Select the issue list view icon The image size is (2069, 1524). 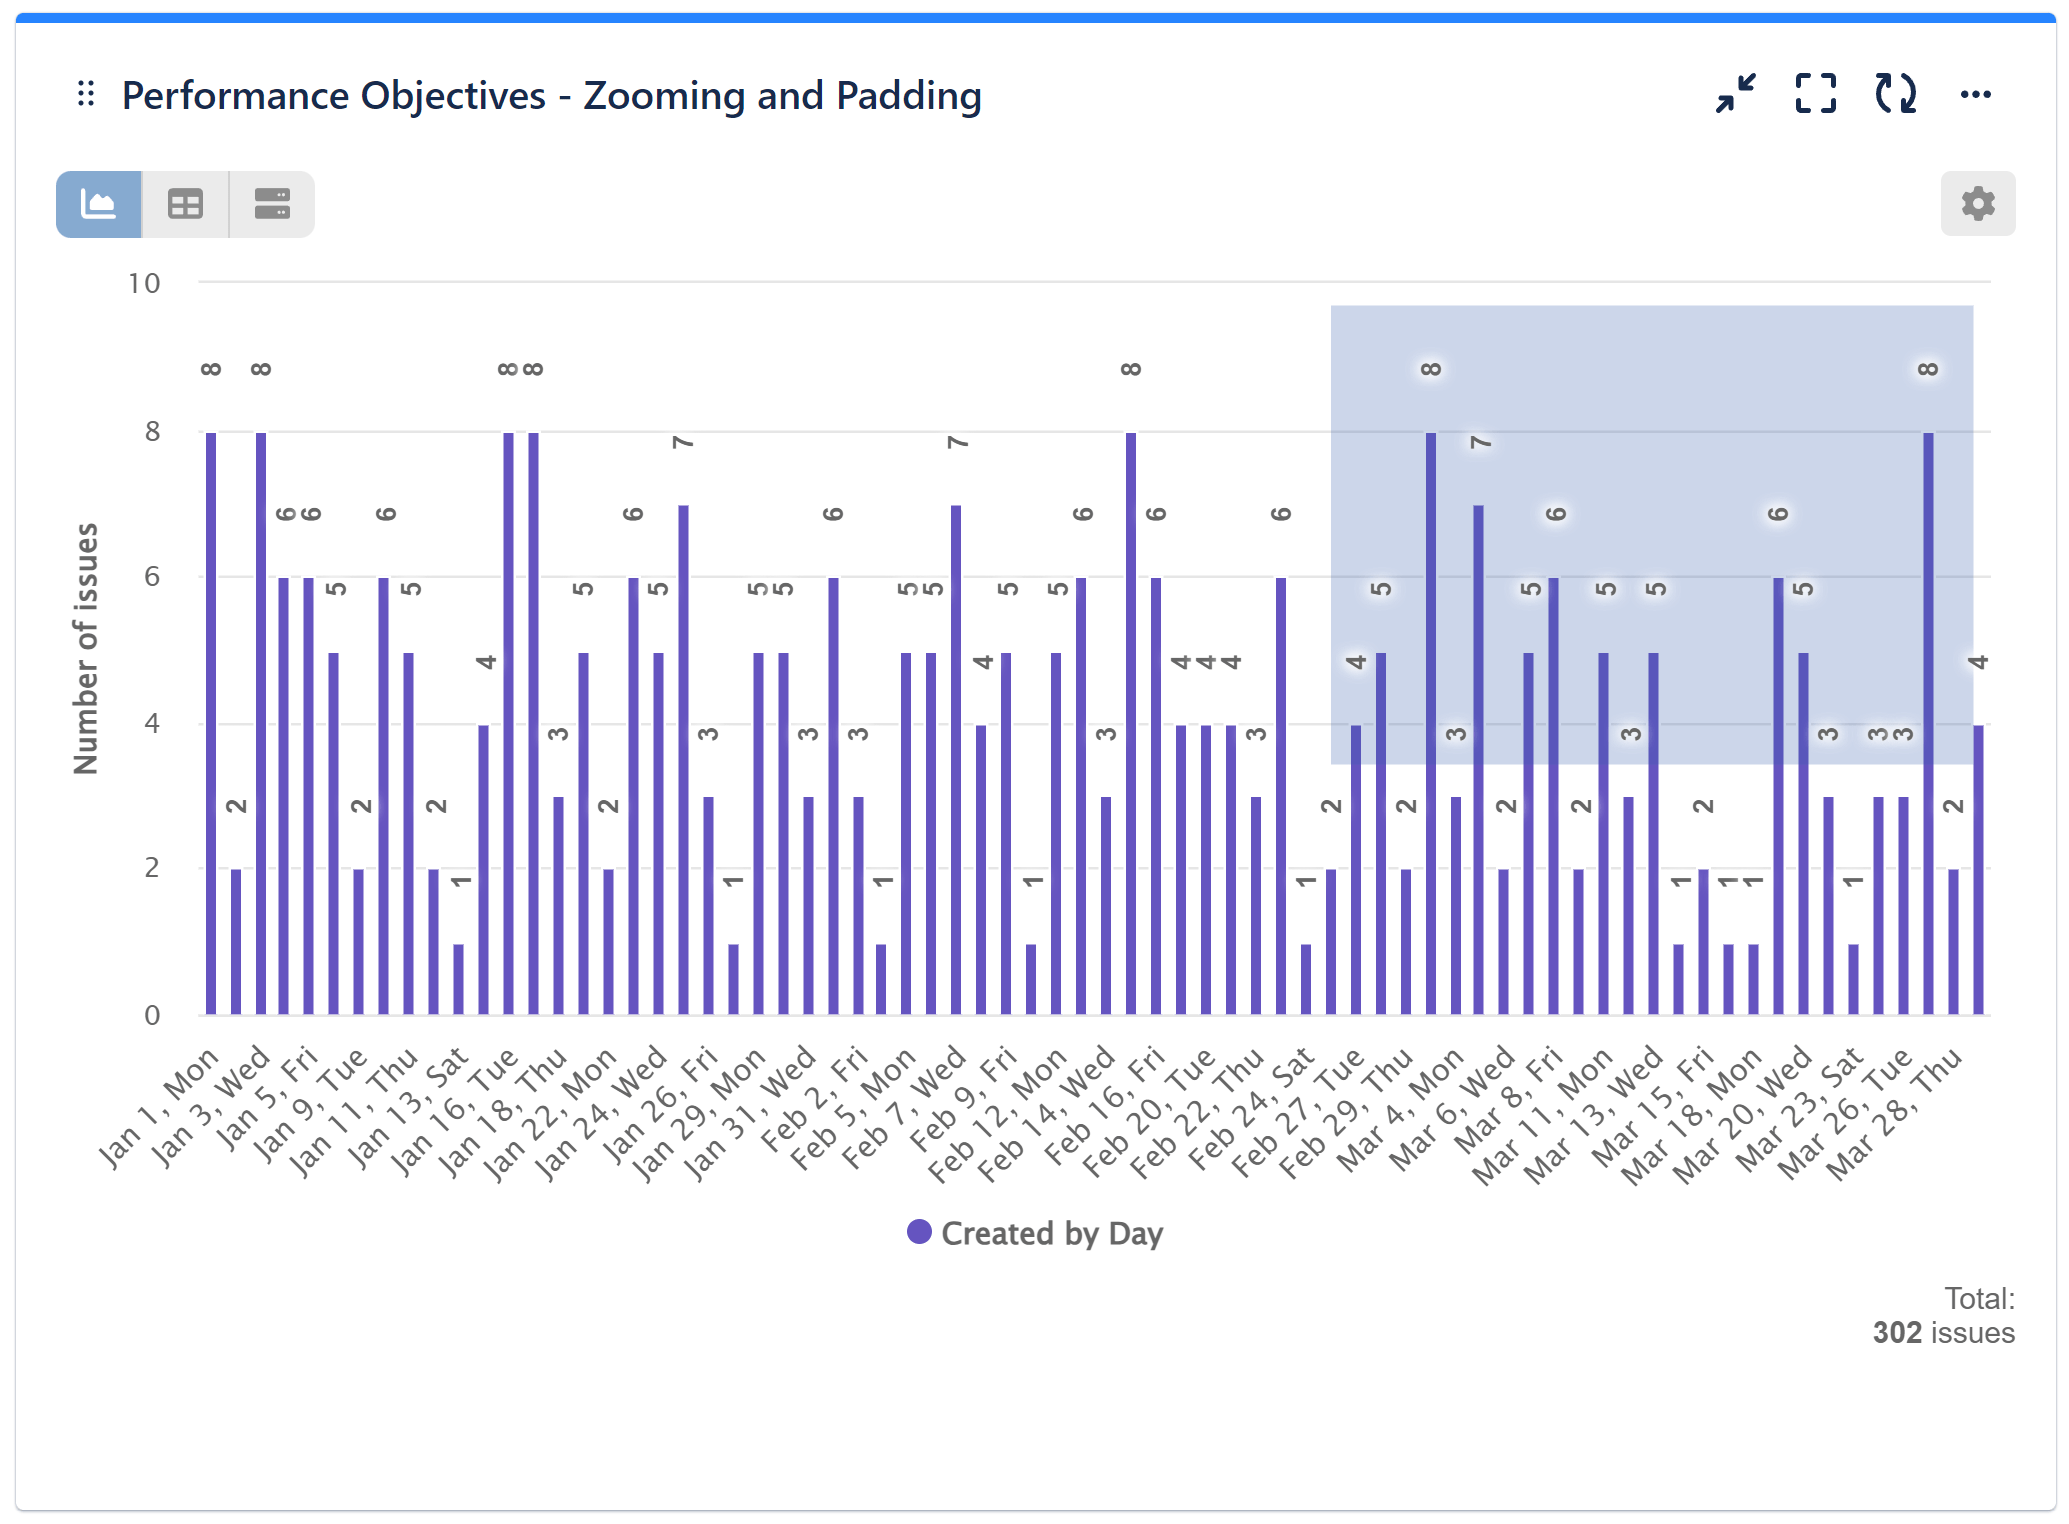[271, 203]
